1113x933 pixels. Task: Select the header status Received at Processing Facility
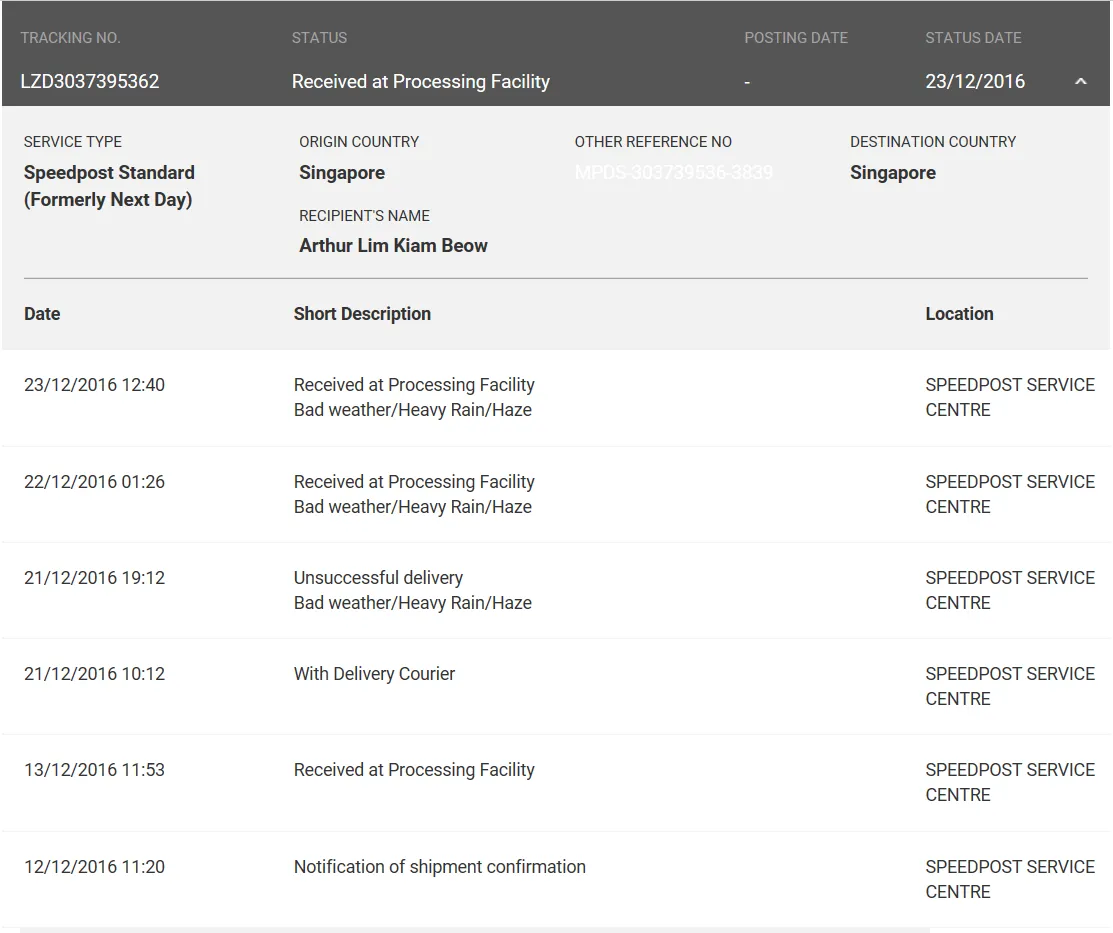[x=420, y=82]
